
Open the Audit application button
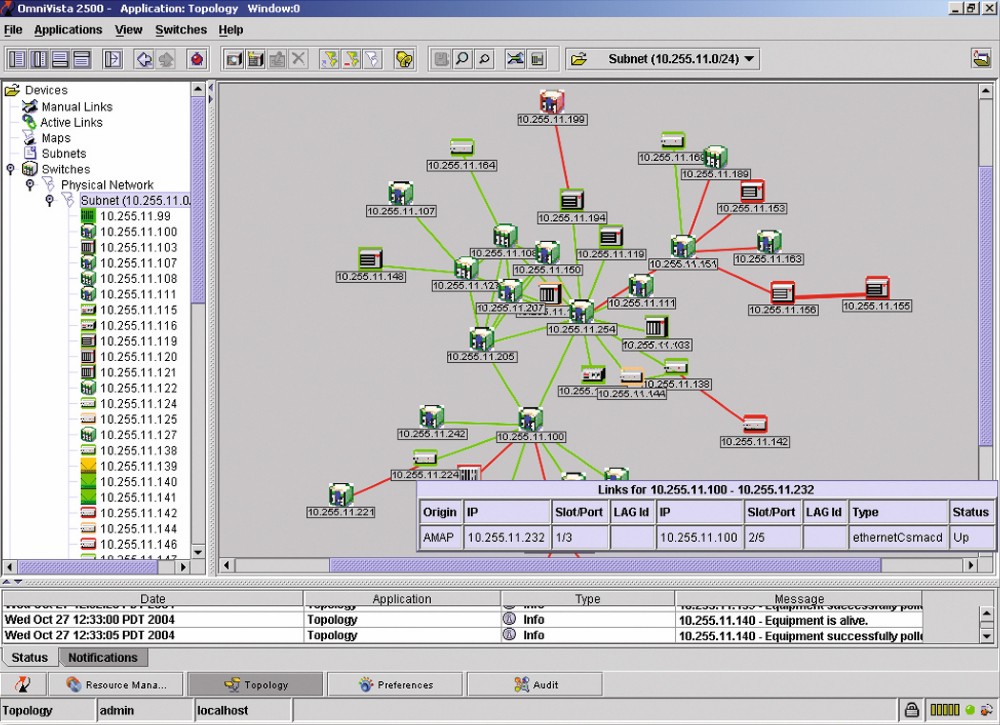tap(535, 685)
